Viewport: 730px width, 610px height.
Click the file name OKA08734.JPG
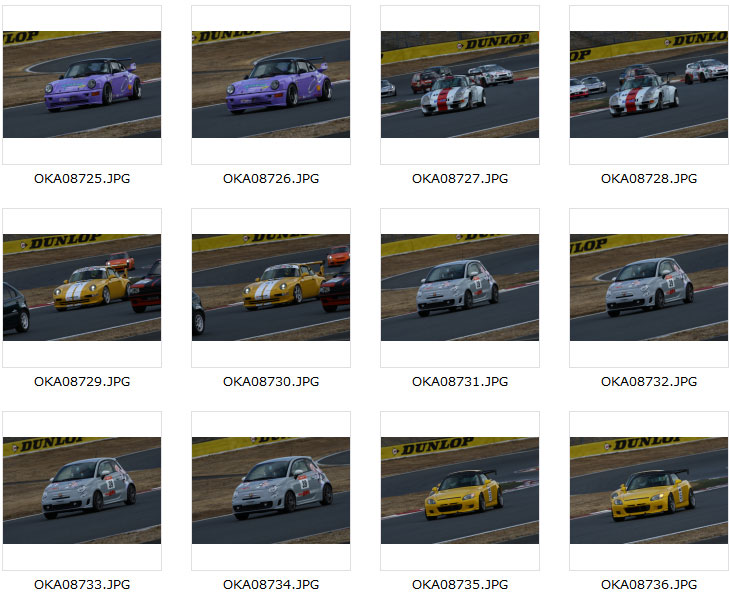[x=271, y=585]
